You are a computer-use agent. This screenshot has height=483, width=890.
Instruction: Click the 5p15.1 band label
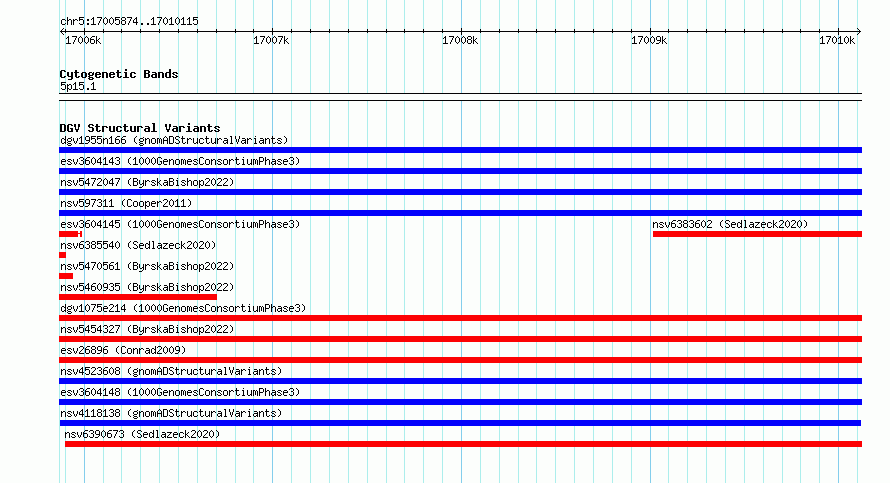[x=78, y=86]
